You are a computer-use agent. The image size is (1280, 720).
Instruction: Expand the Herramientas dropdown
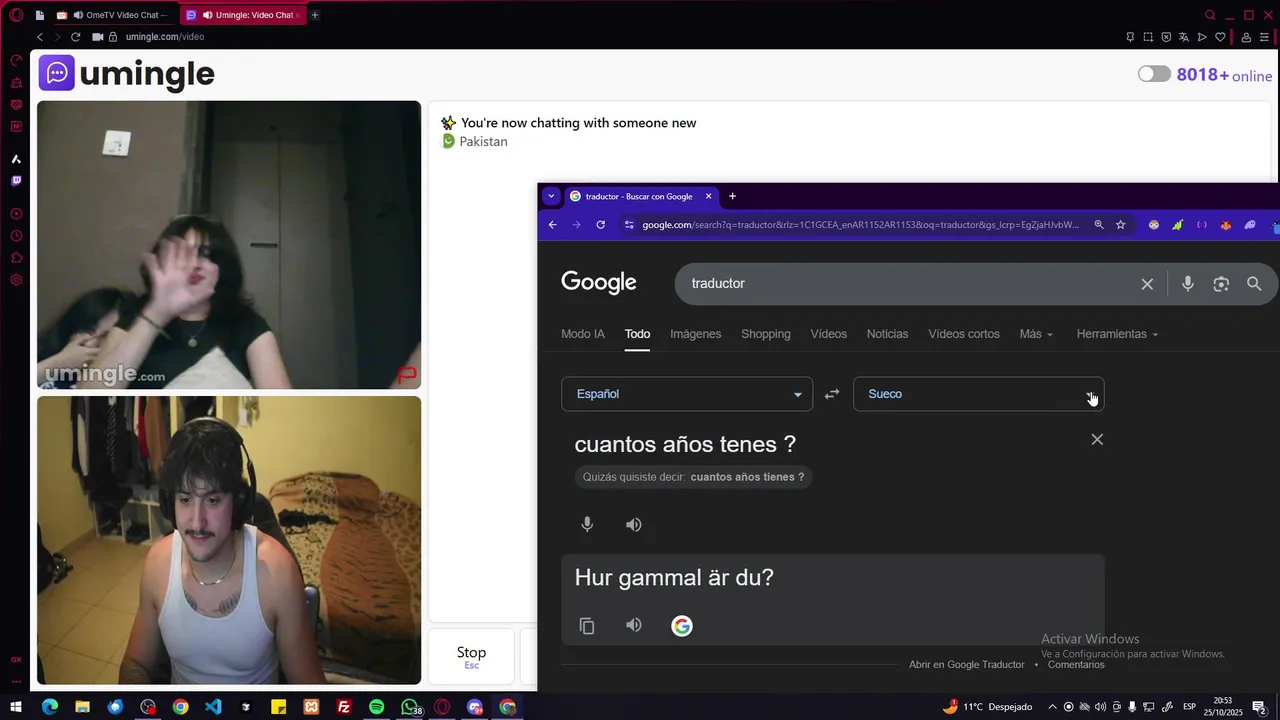1117,334
